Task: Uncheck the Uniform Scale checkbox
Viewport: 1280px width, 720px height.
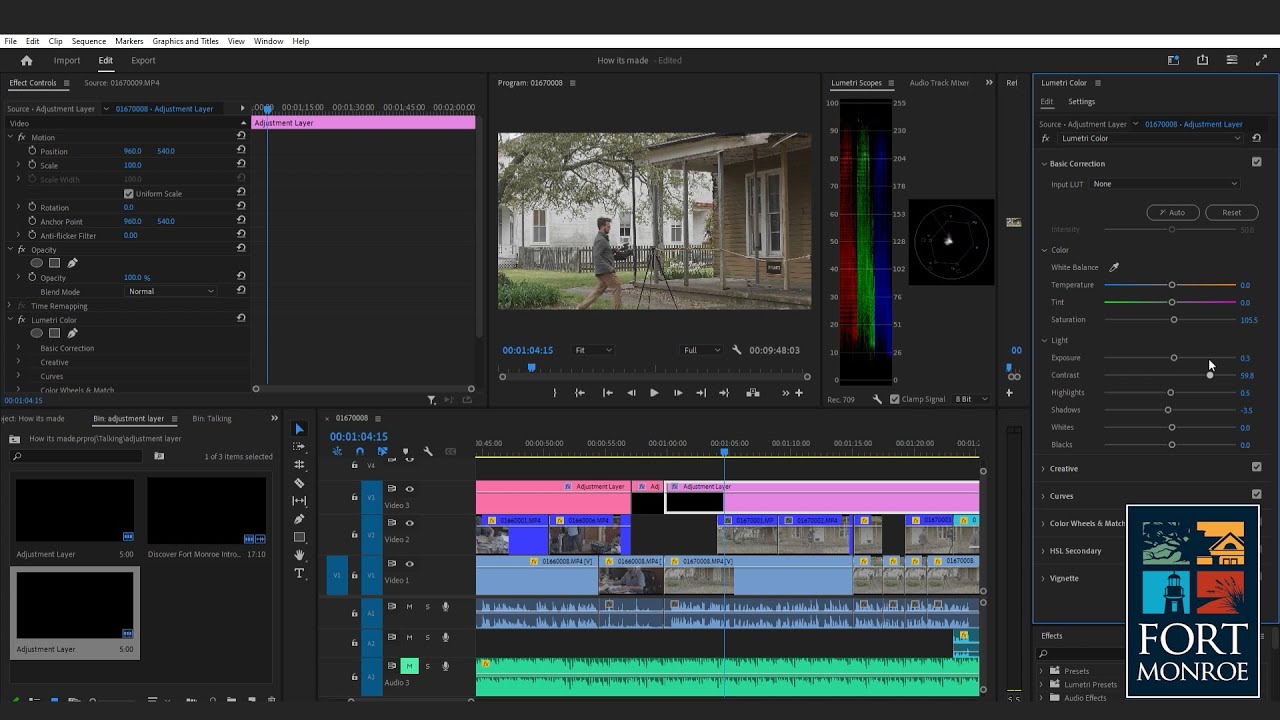Action: [x=128, y=193]
